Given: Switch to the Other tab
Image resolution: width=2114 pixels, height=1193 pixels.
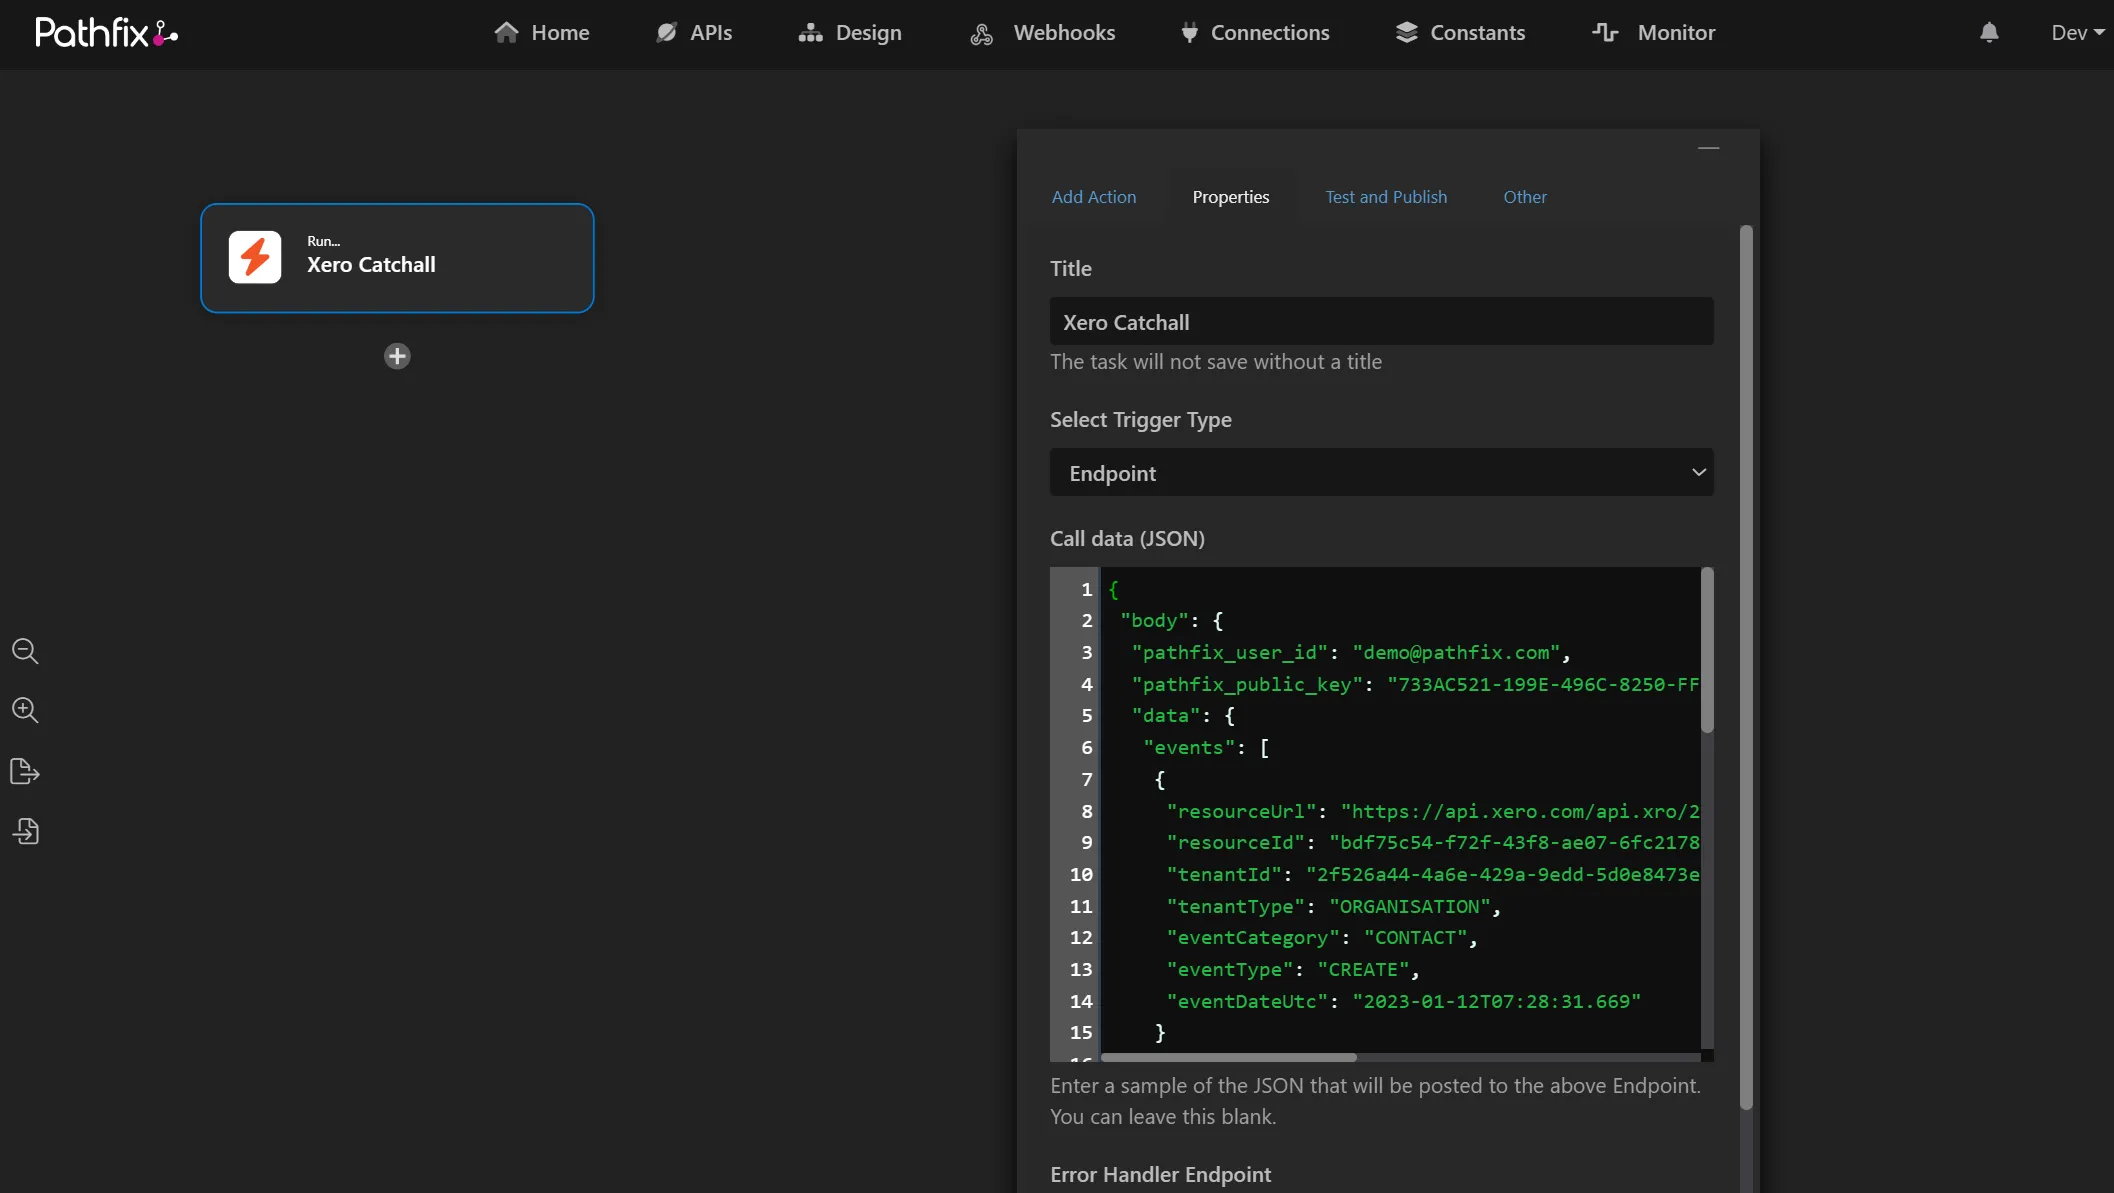Looking at the screenshot, I should [1525, 197].
